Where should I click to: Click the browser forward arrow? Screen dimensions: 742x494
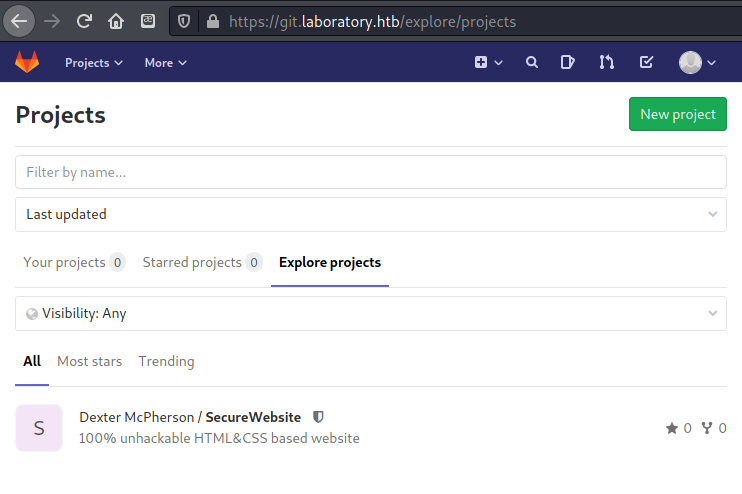pos(52,21)
